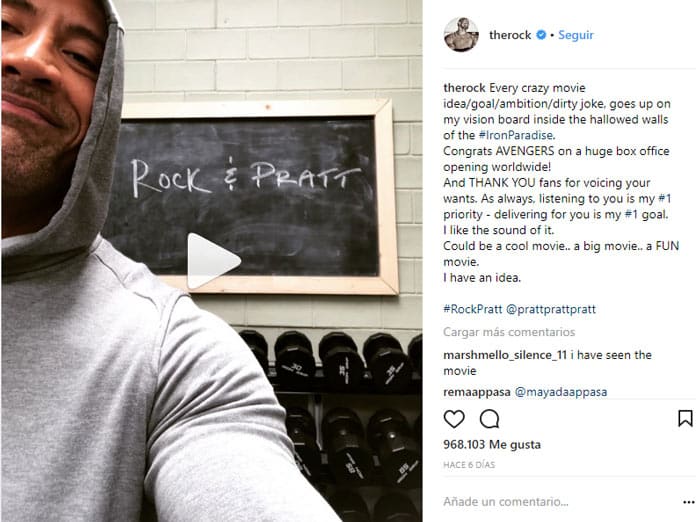Screen dimensions: 700x522
Task: Open marshmello_silence_11 commenter profile
Action: click(505, 355)
